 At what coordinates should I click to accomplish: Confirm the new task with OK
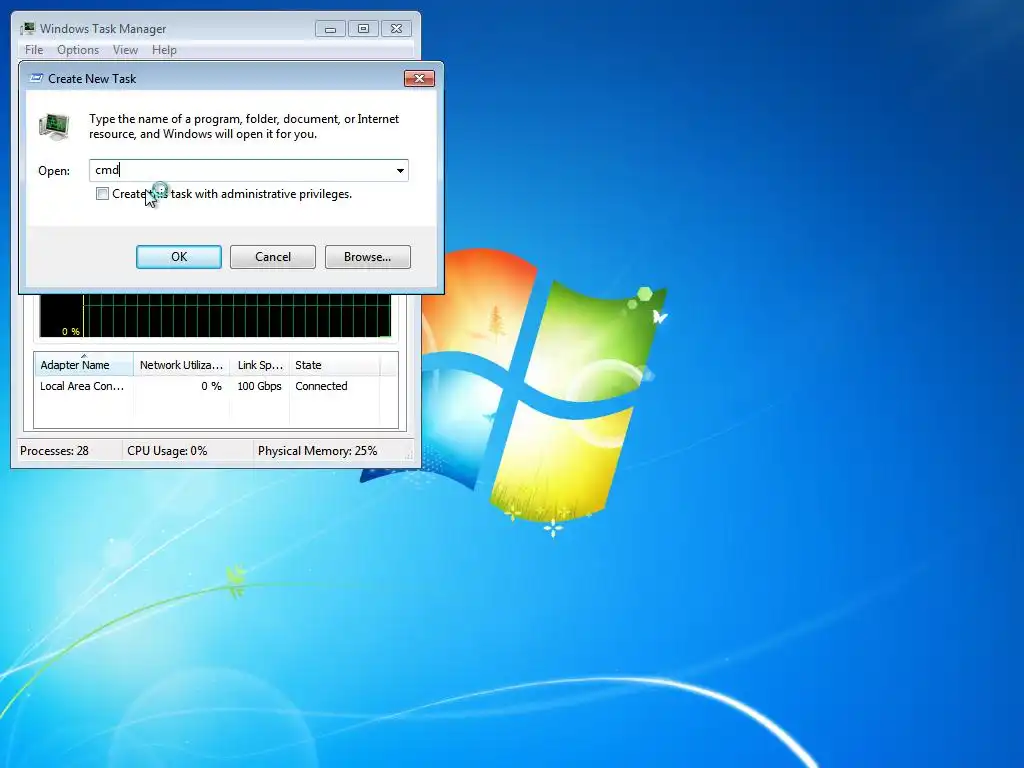179,257
